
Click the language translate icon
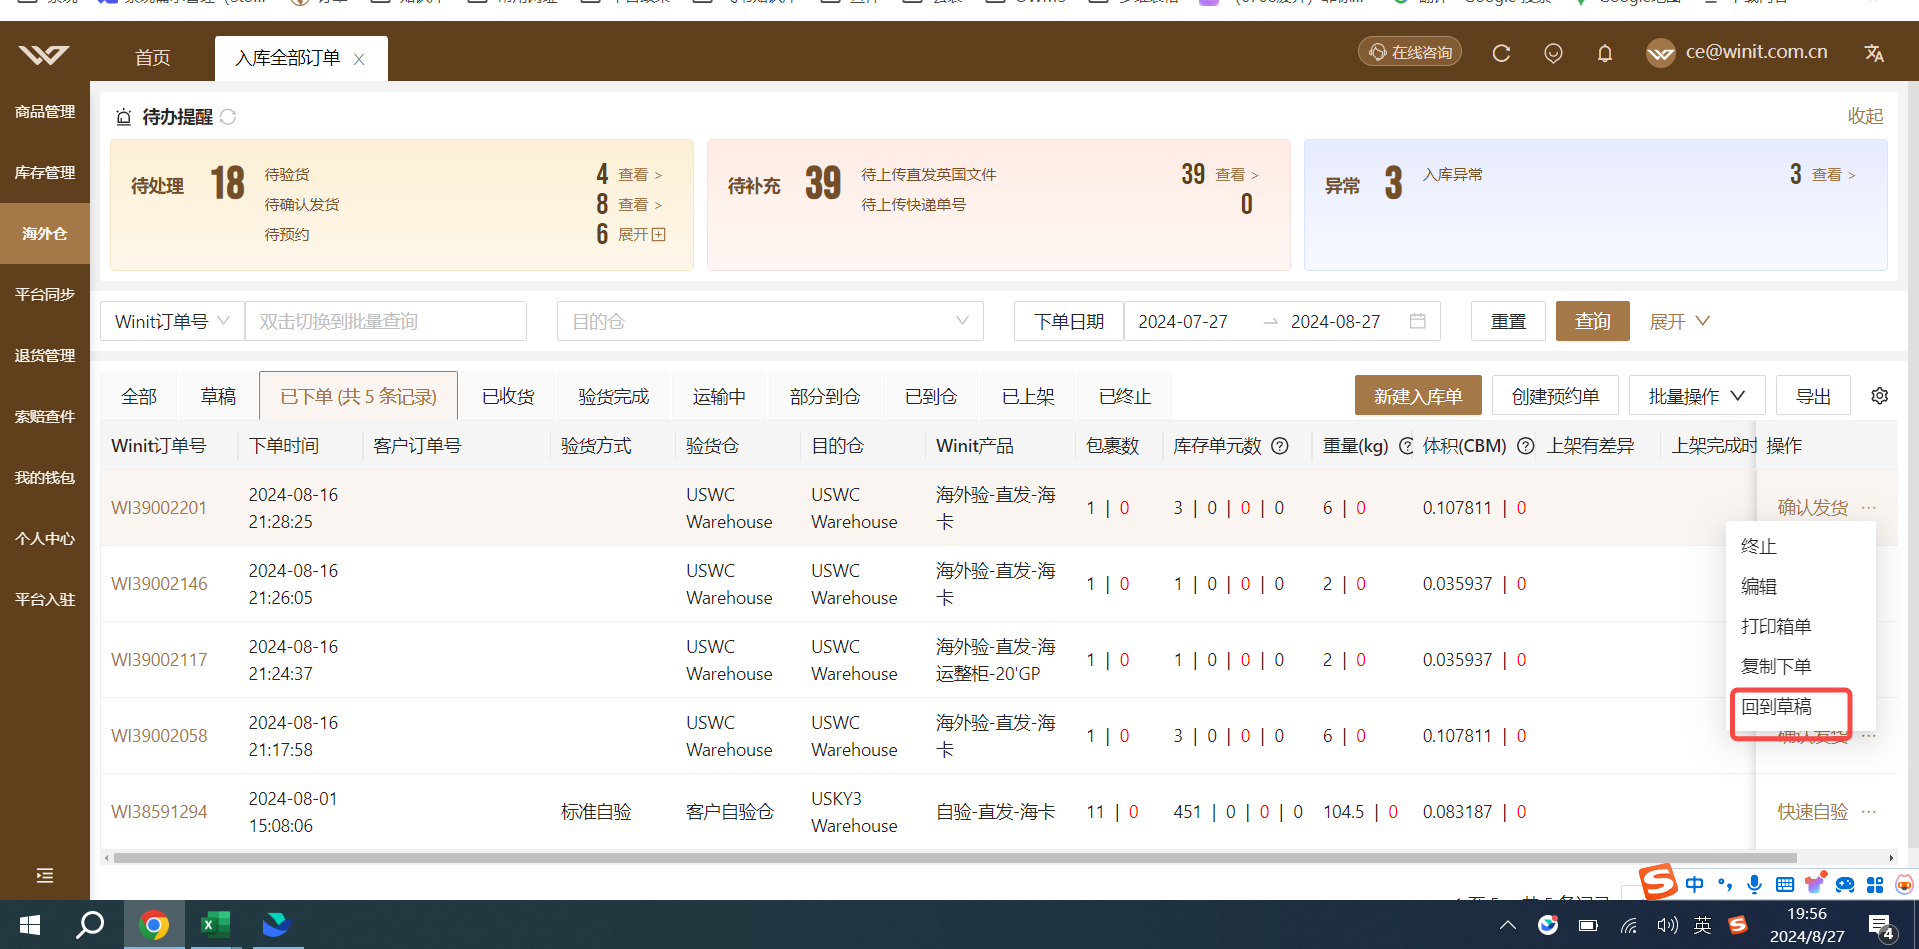point(1874,53)
